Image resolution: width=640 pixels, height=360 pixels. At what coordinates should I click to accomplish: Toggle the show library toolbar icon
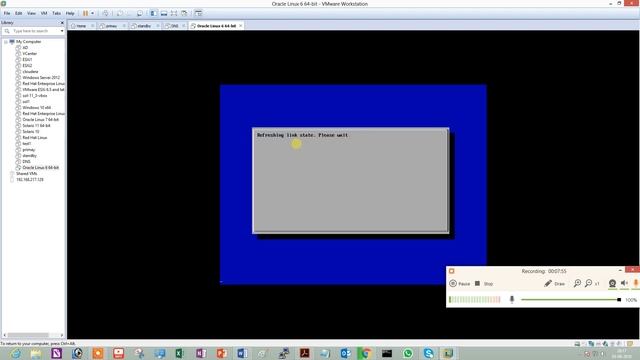point(153,13)
